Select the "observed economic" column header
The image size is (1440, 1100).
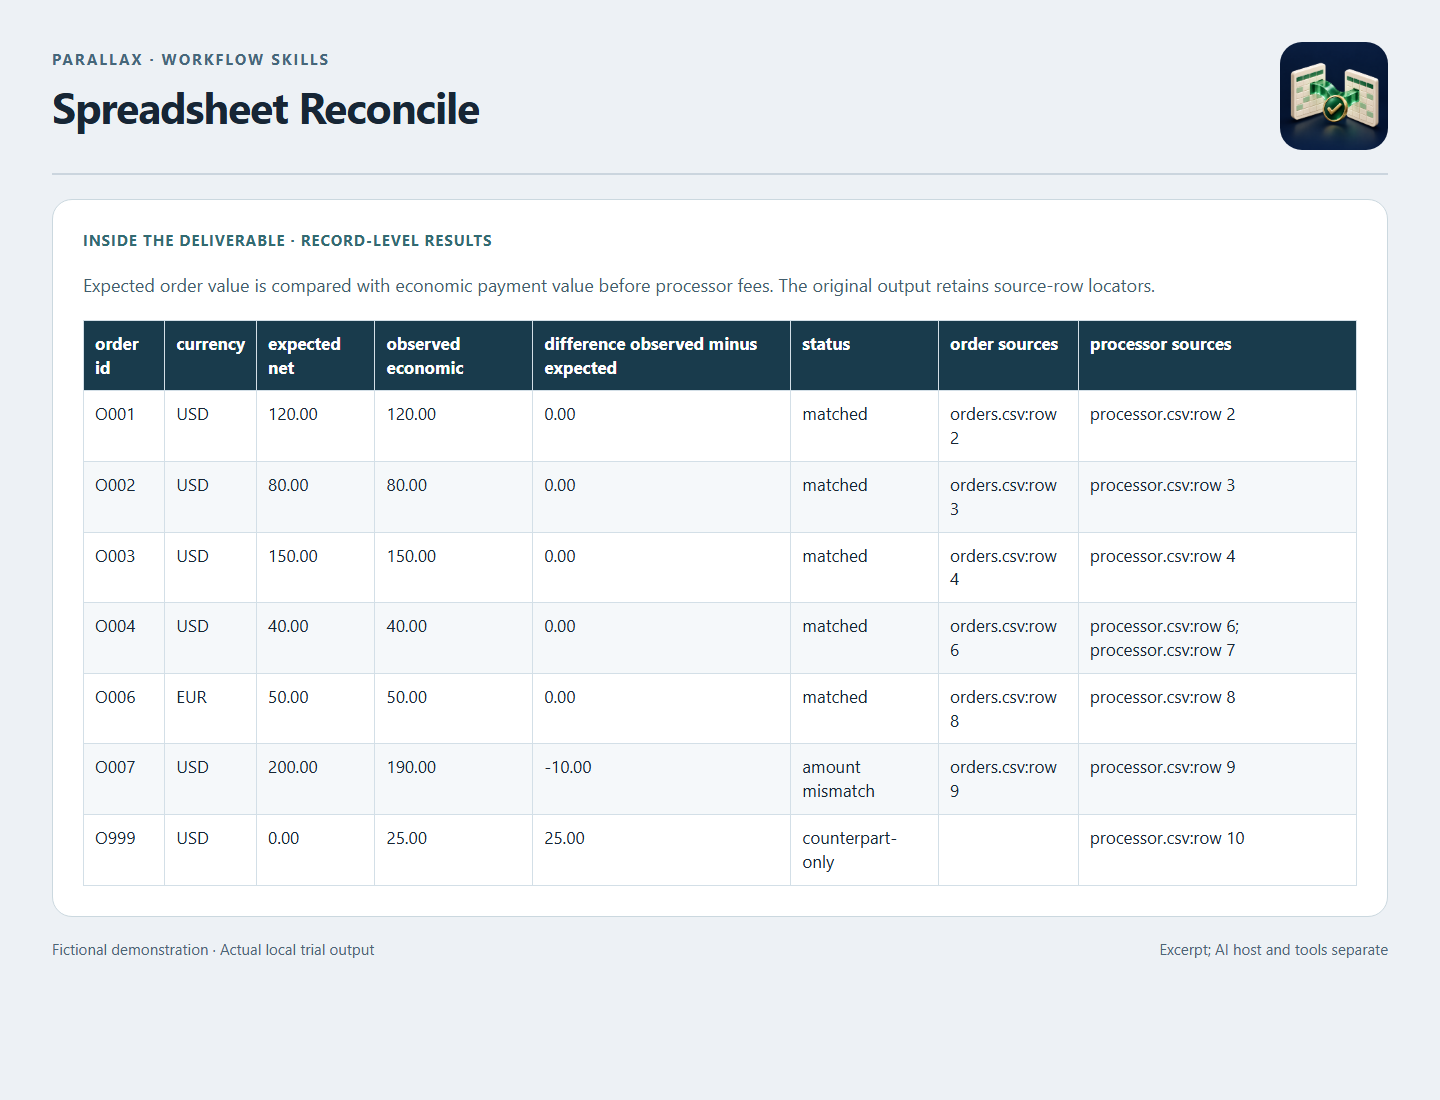coord(453,356)
